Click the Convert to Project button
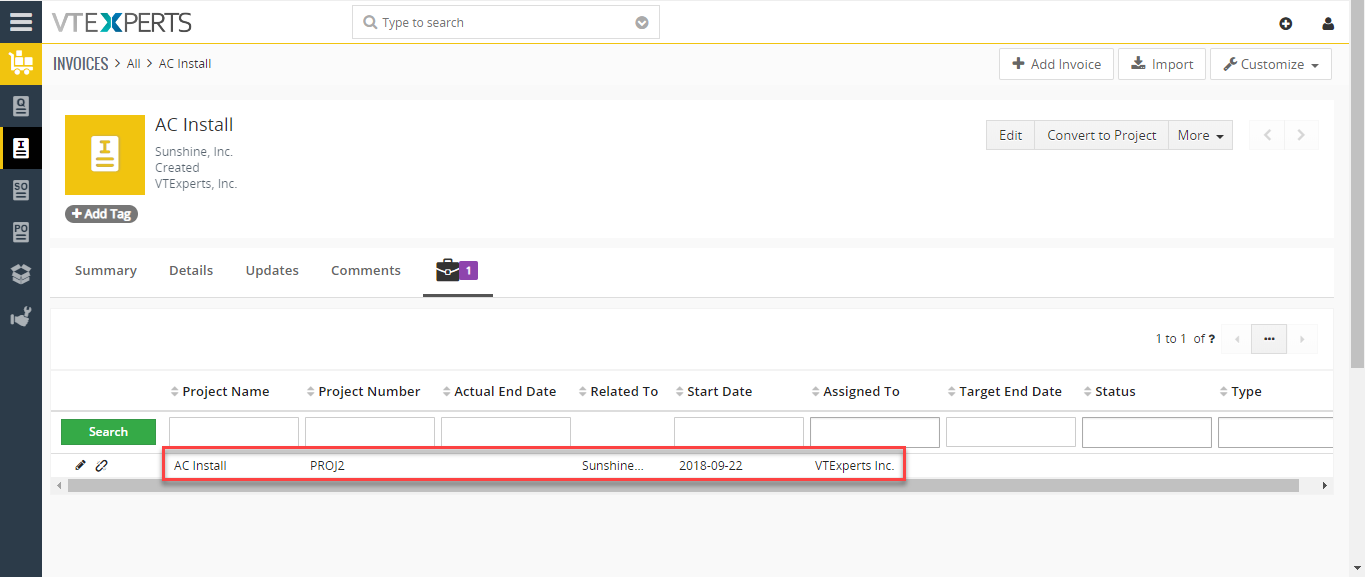 point(1101,135)
